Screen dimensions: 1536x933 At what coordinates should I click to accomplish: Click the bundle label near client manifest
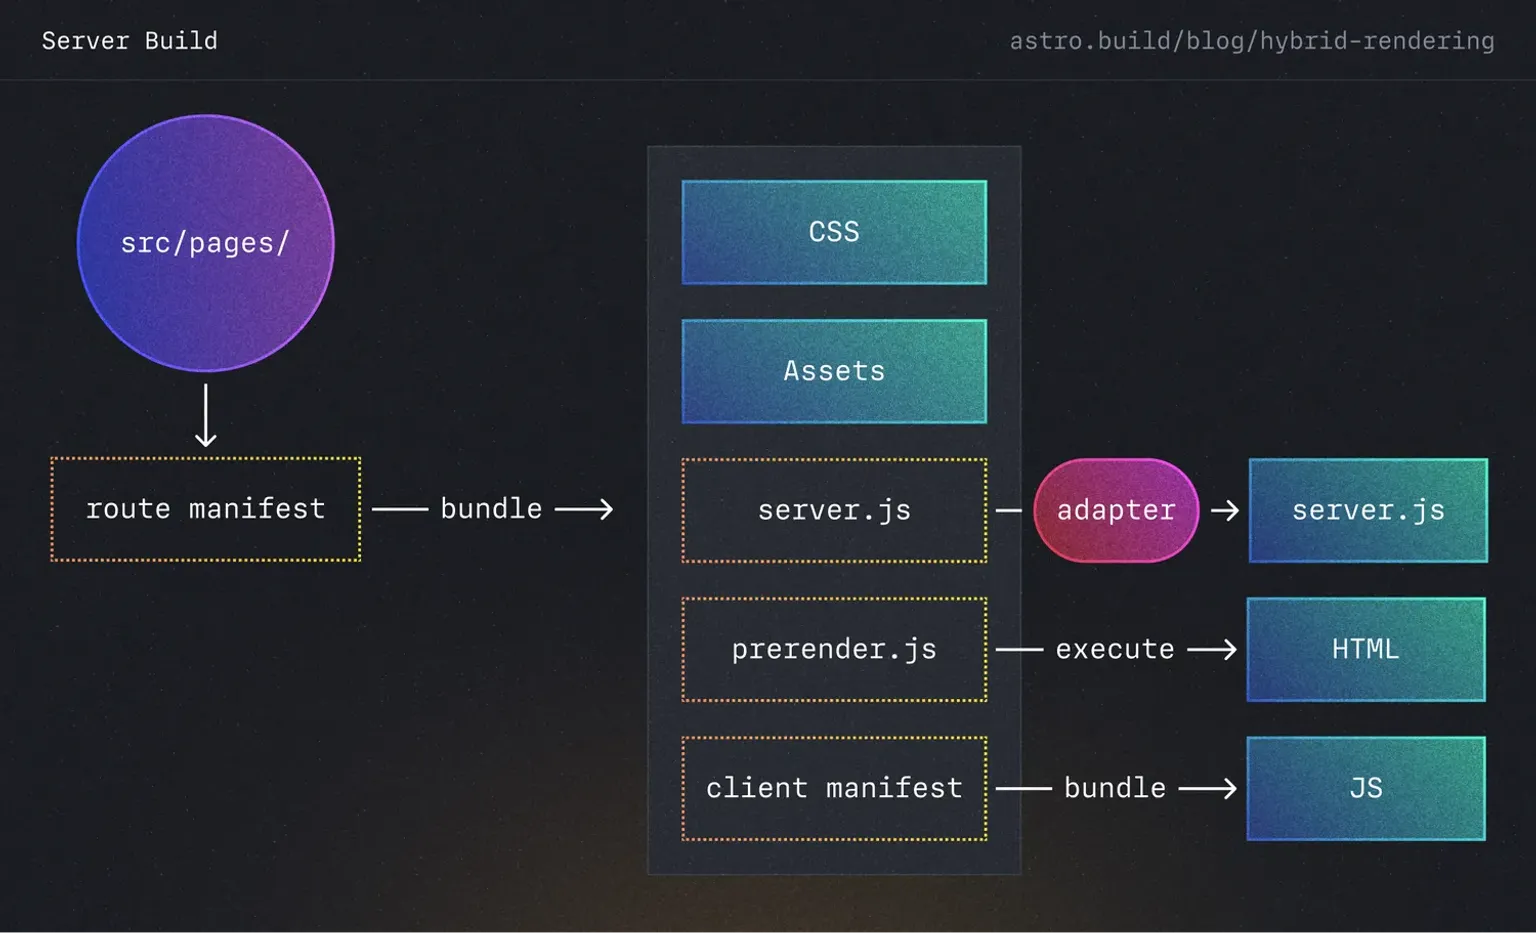(x=1114, y=787)
